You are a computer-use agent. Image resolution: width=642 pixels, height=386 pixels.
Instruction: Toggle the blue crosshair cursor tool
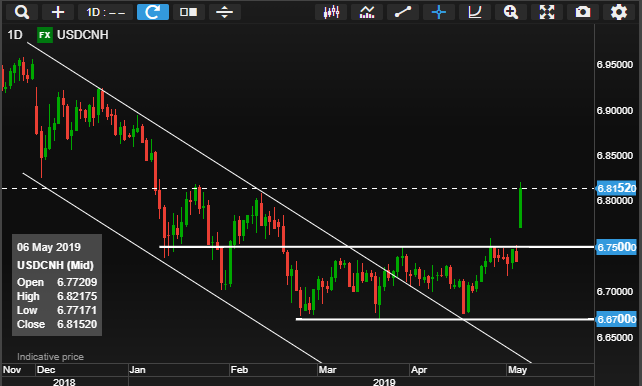tap(439, 12)
